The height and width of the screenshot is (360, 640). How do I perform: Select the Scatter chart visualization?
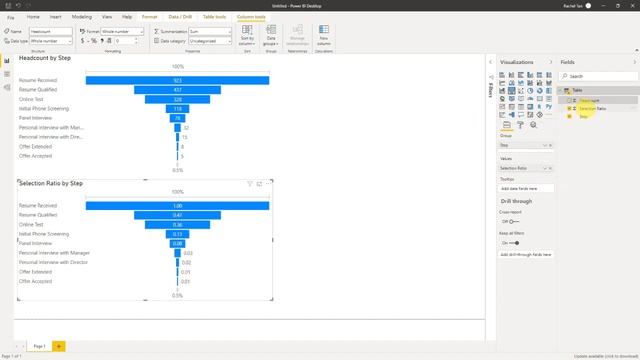(x=521, y=91)
